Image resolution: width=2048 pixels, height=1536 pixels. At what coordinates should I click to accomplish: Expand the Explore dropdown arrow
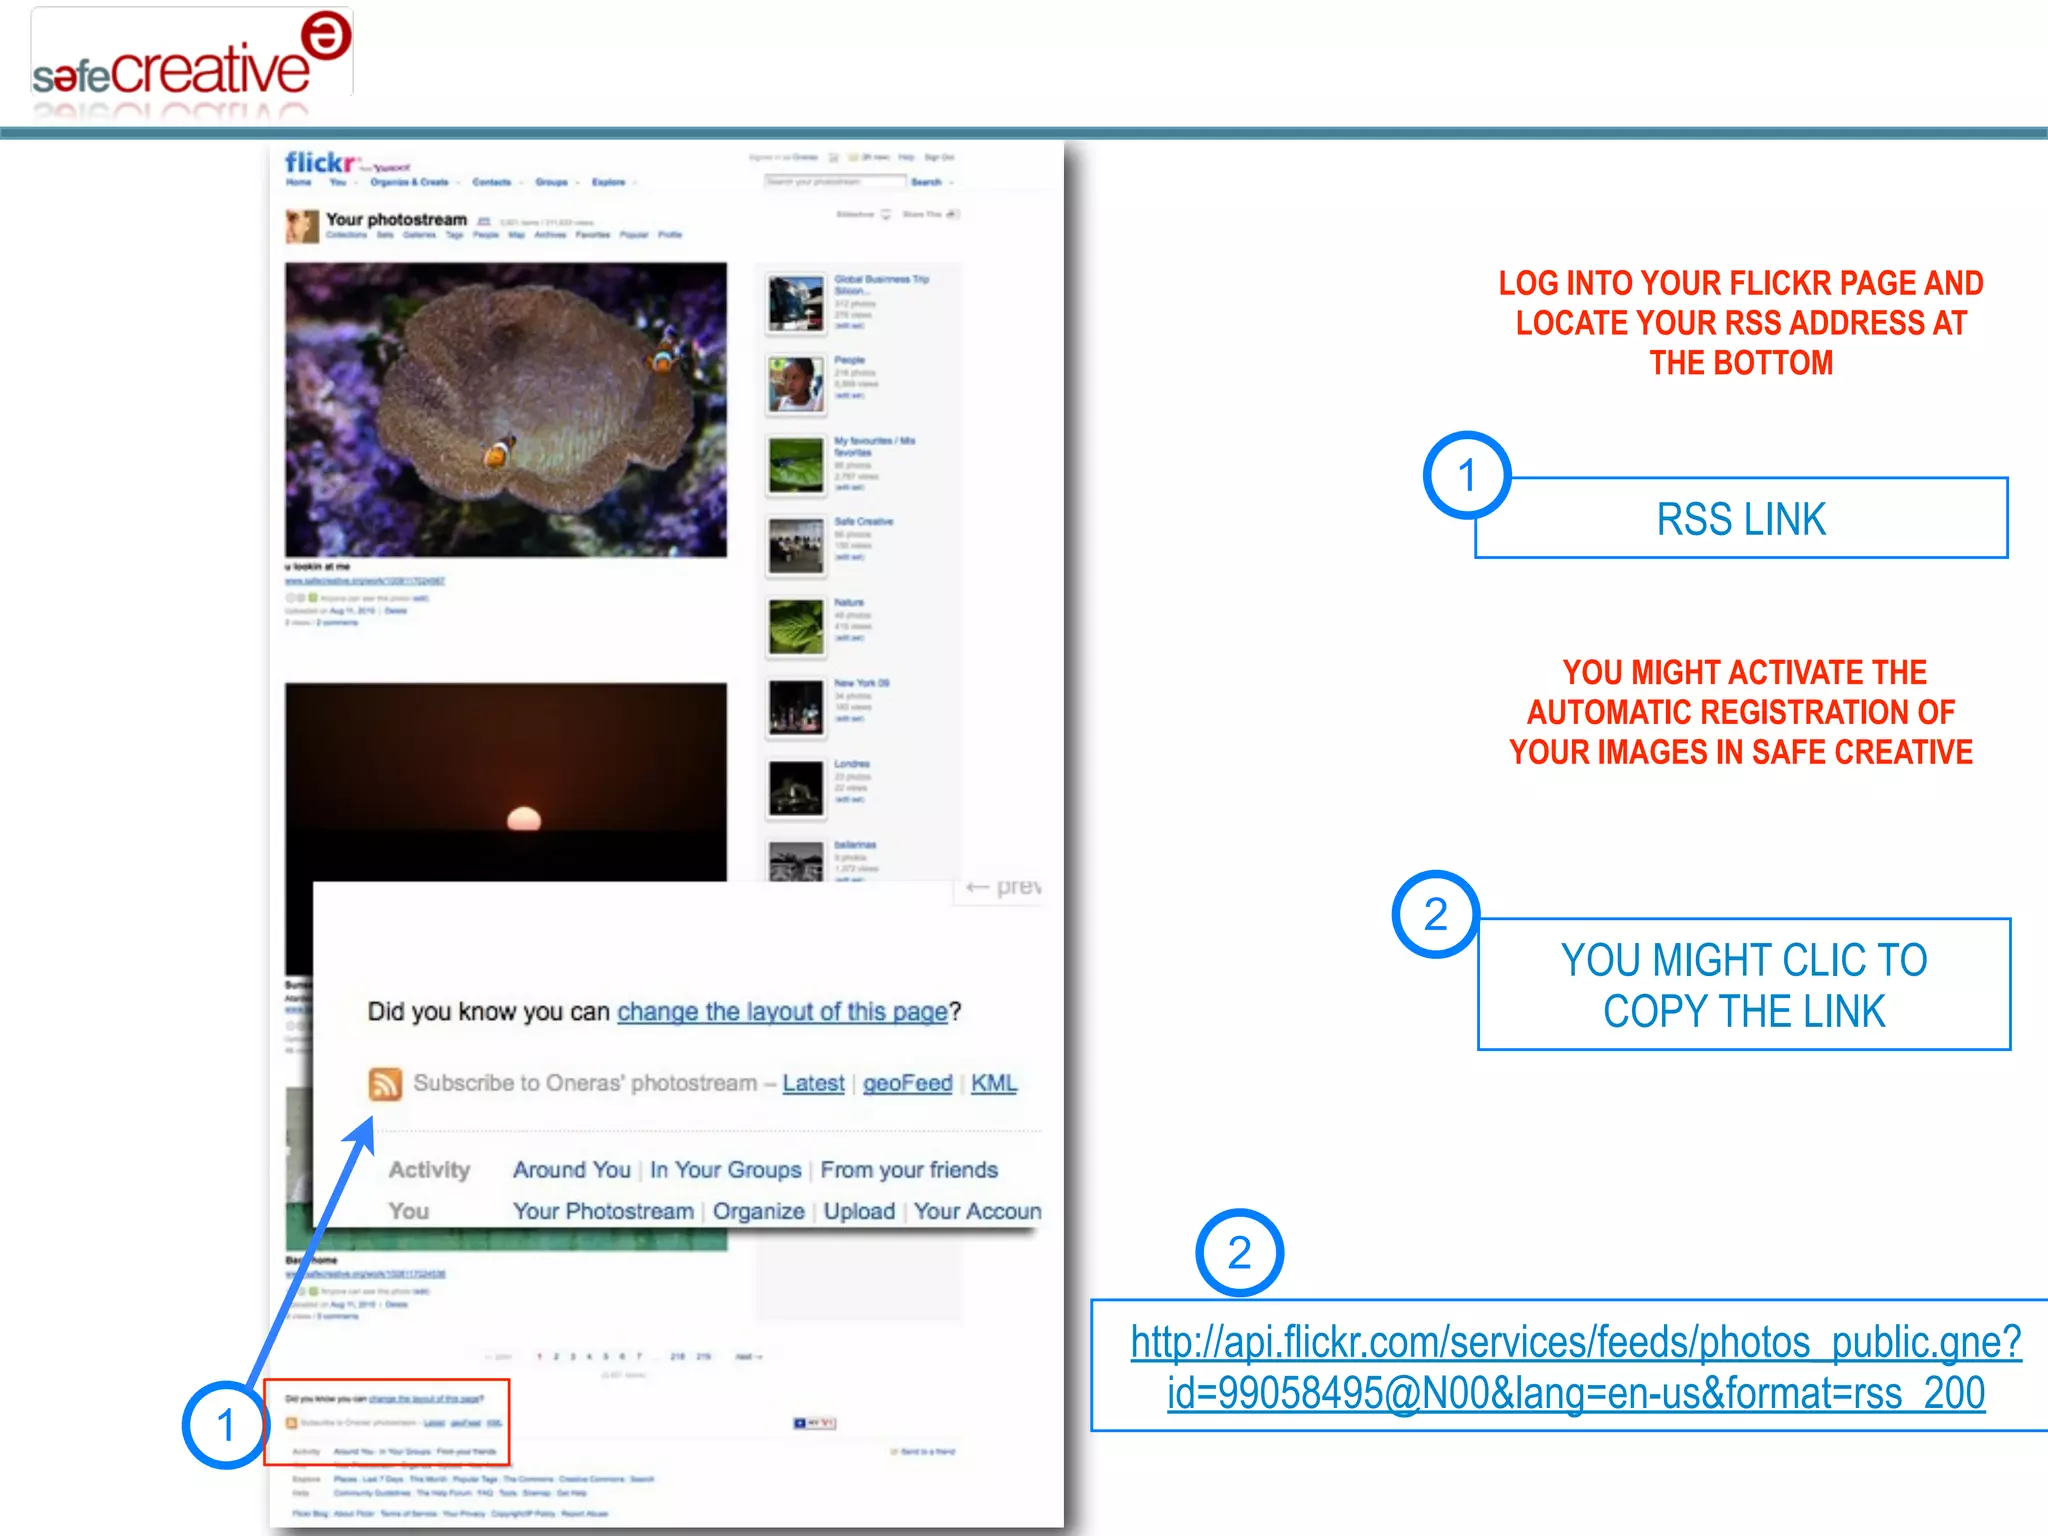[x=635, y=183]
